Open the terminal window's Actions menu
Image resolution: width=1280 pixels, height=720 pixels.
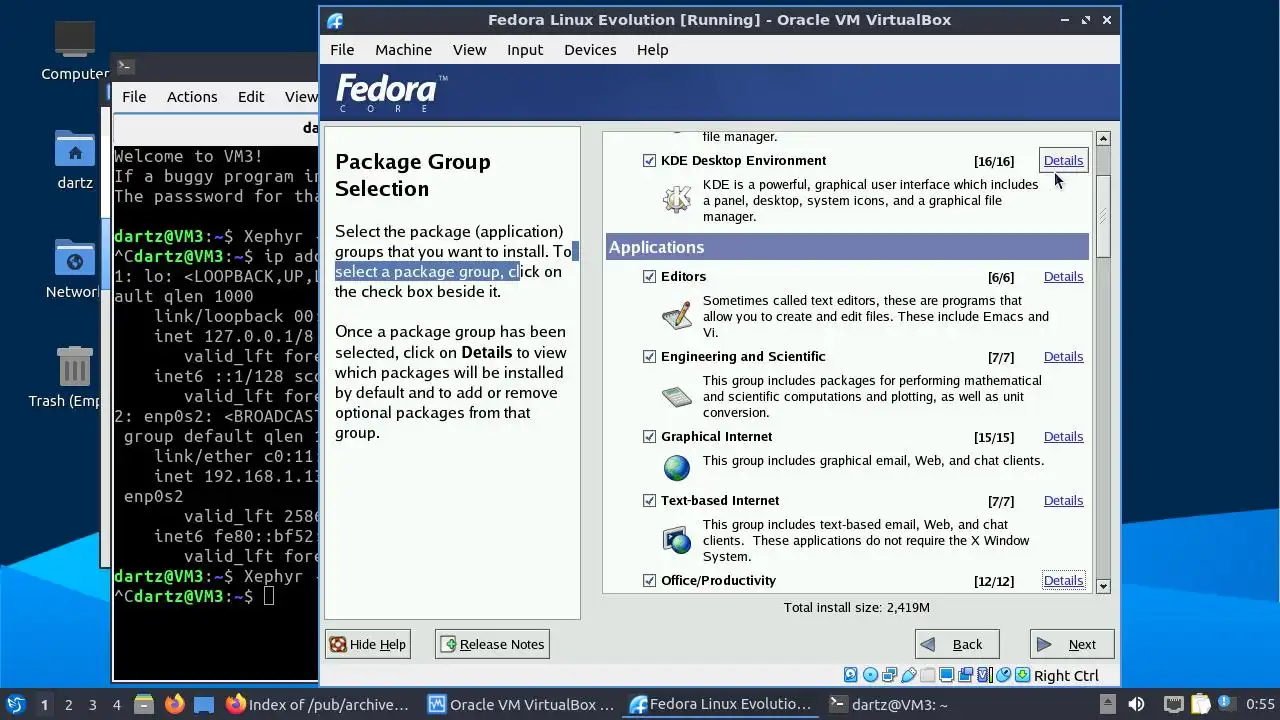click(x=192, y=96)
